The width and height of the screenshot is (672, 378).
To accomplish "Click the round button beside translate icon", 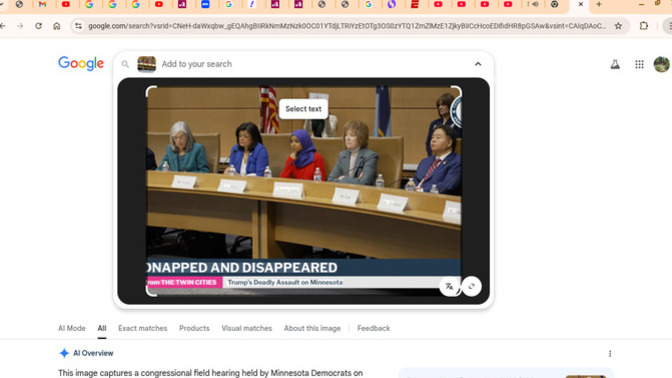I will click(471, 286).
